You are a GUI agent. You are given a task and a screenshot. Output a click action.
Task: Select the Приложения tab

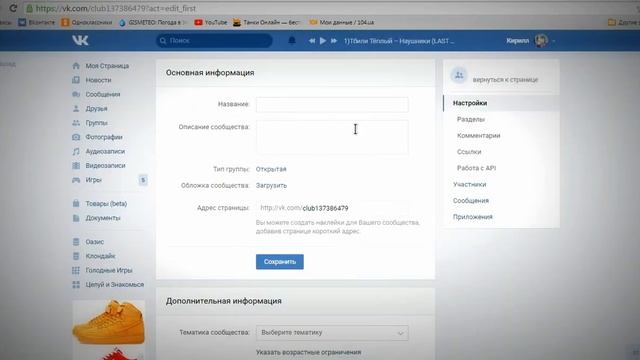pyautogui.click(x=473, y=217)
